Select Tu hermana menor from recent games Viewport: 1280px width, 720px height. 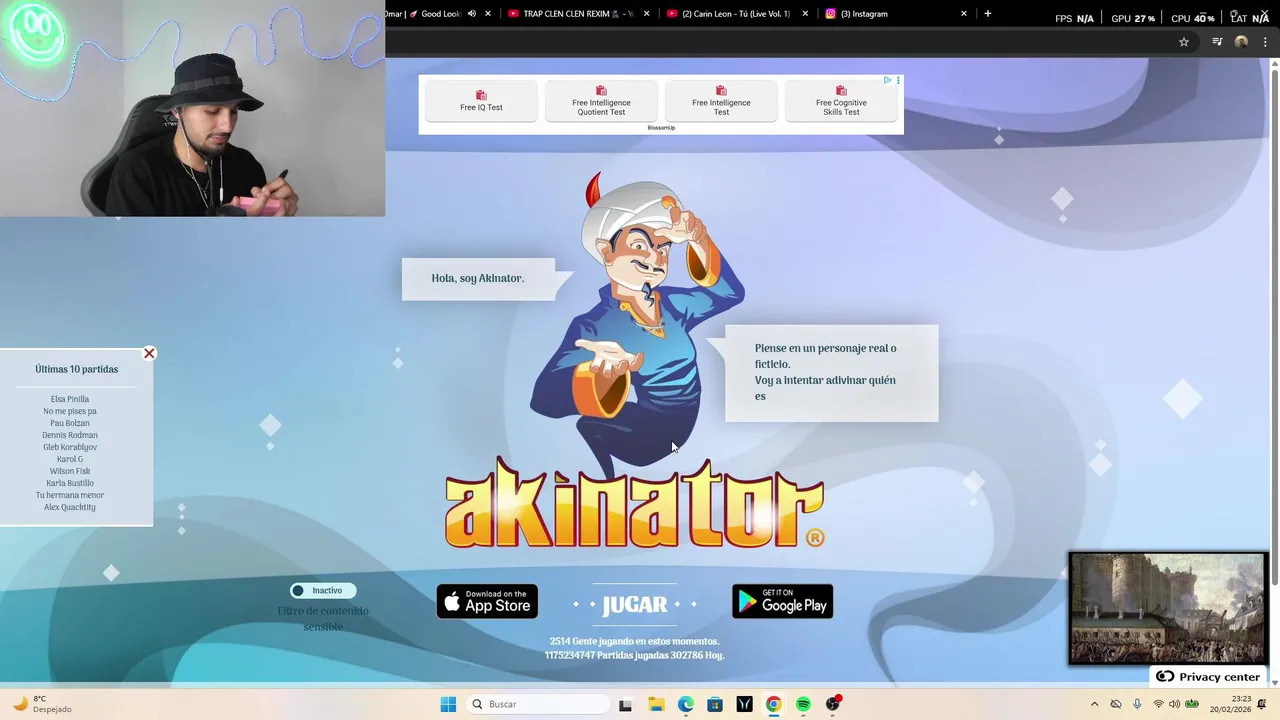click(70, 495)
